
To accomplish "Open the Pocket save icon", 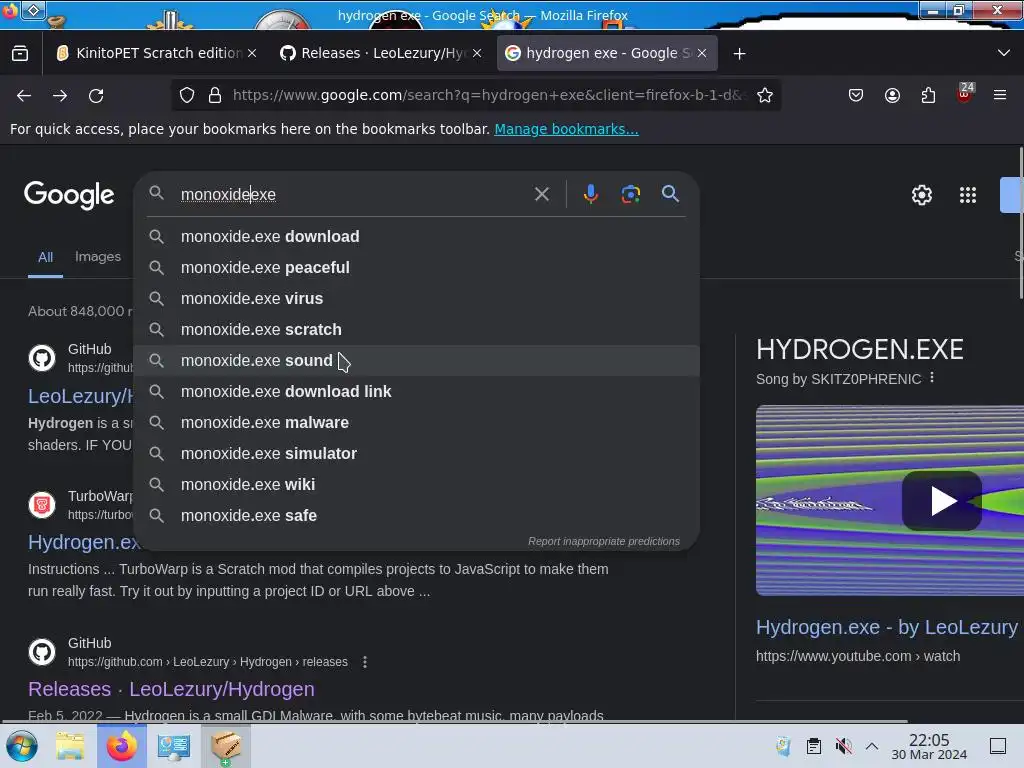I will (856, 95).
